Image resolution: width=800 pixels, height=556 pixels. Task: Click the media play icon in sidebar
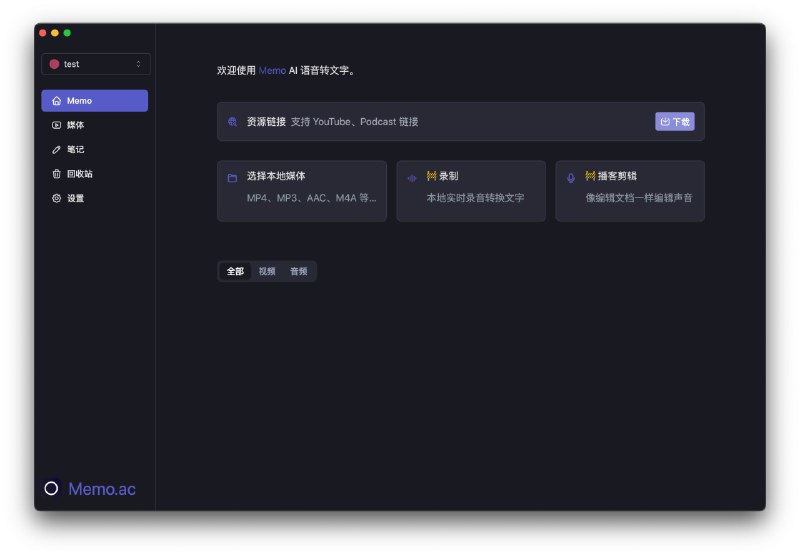coord(57,125)
